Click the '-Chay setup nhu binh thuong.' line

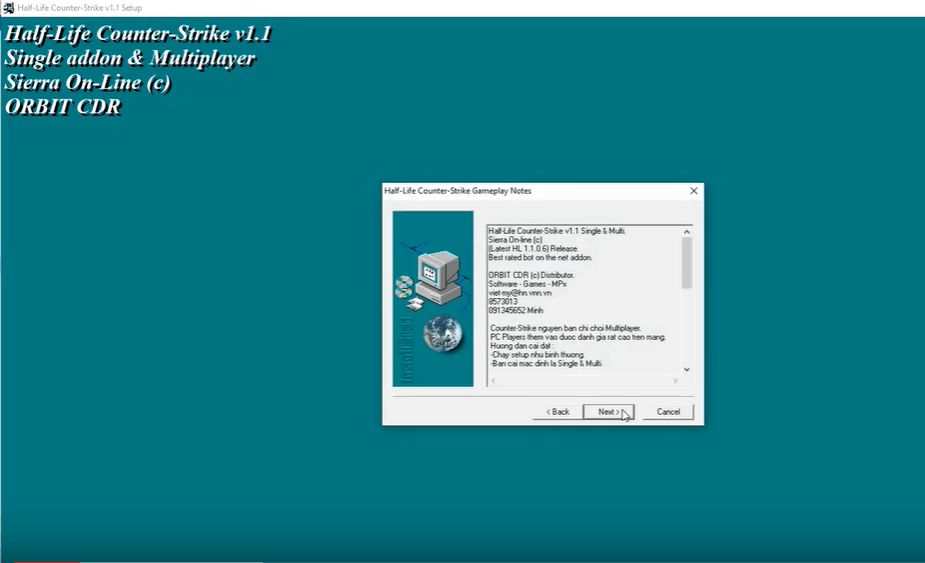[x=537, y=355]
